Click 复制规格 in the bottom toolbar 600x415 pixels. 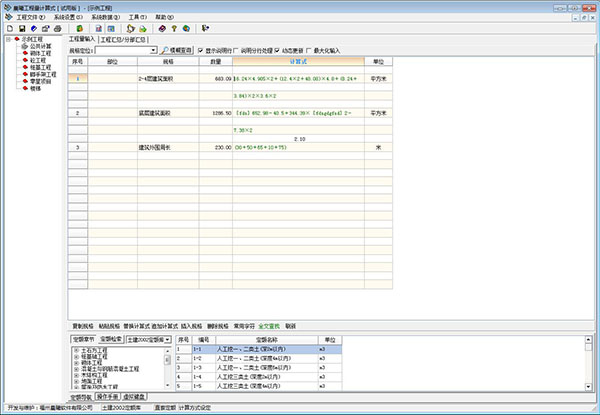click(x=83, y=326)
